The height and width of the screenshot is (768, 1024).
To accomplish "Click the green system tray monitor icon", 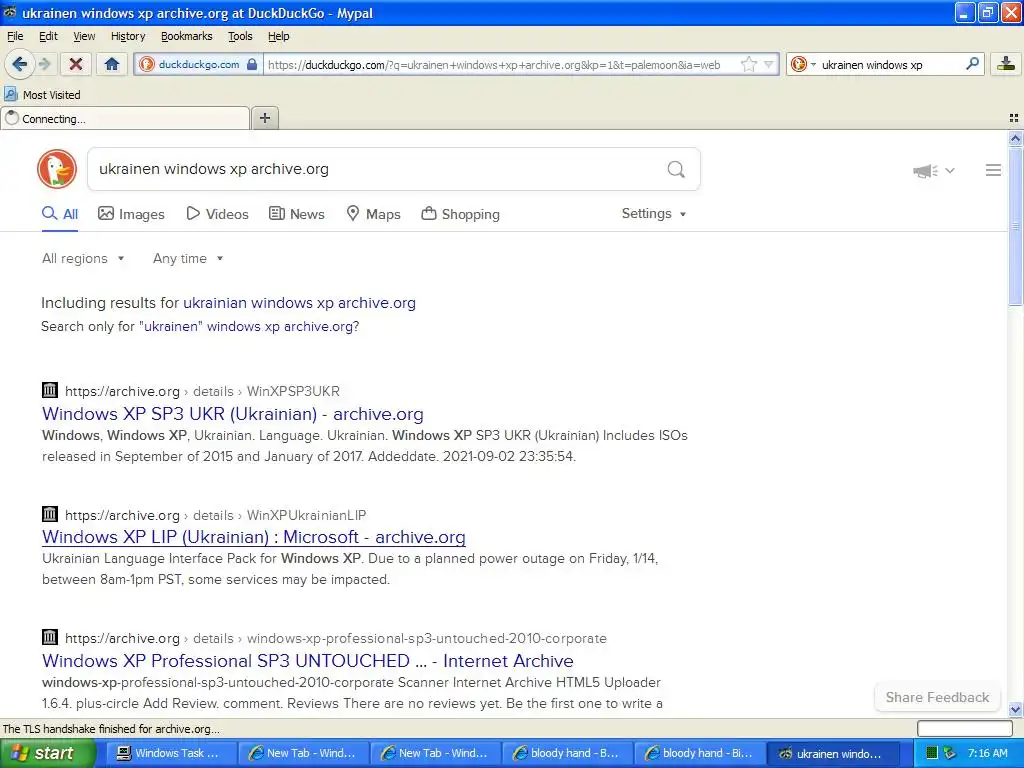I will click(x=933, y=753).
